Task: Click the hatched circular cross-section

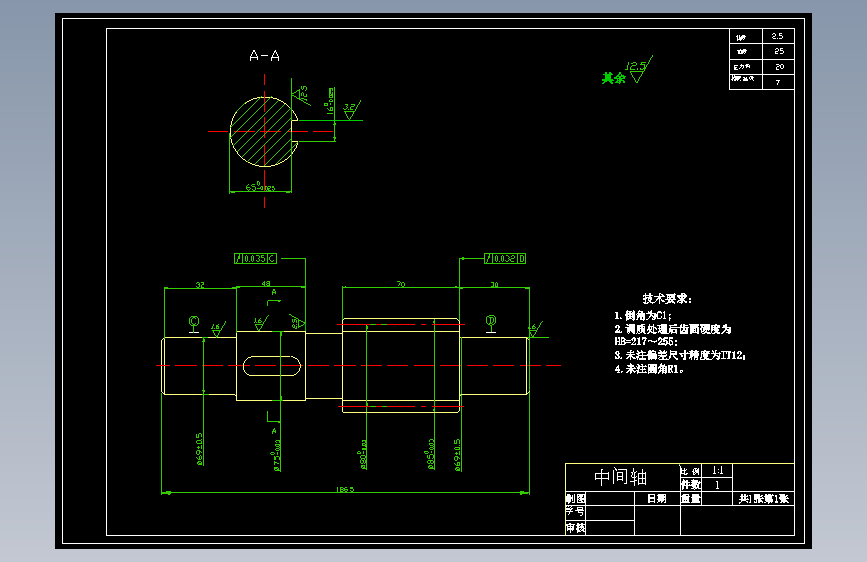Action: 264,132
